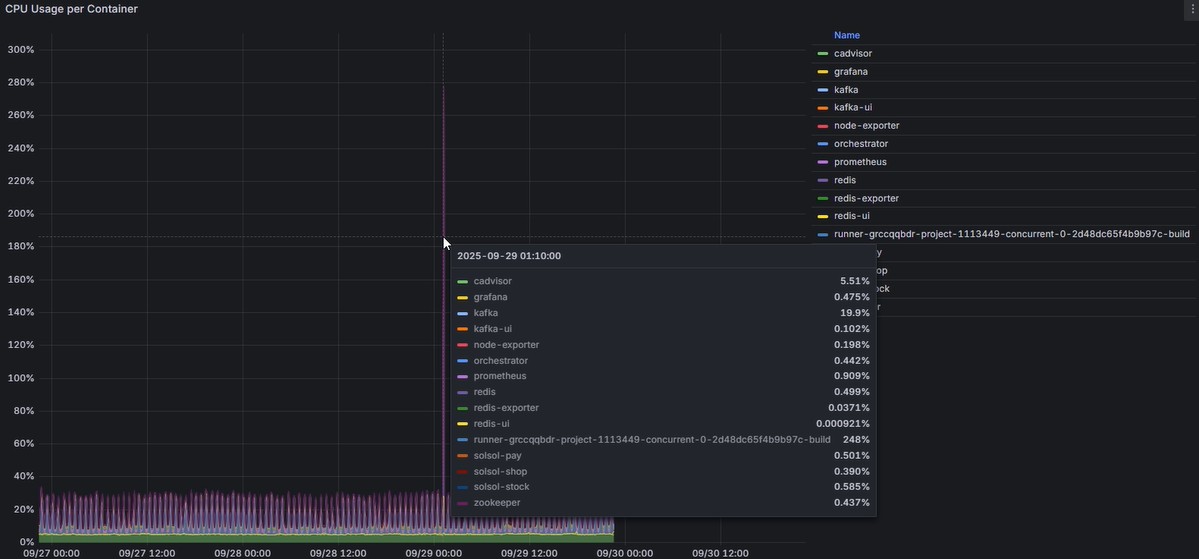The image size is (1199, 559).
Task: Click the node-exporter red color marker
Action: point(823,125)
